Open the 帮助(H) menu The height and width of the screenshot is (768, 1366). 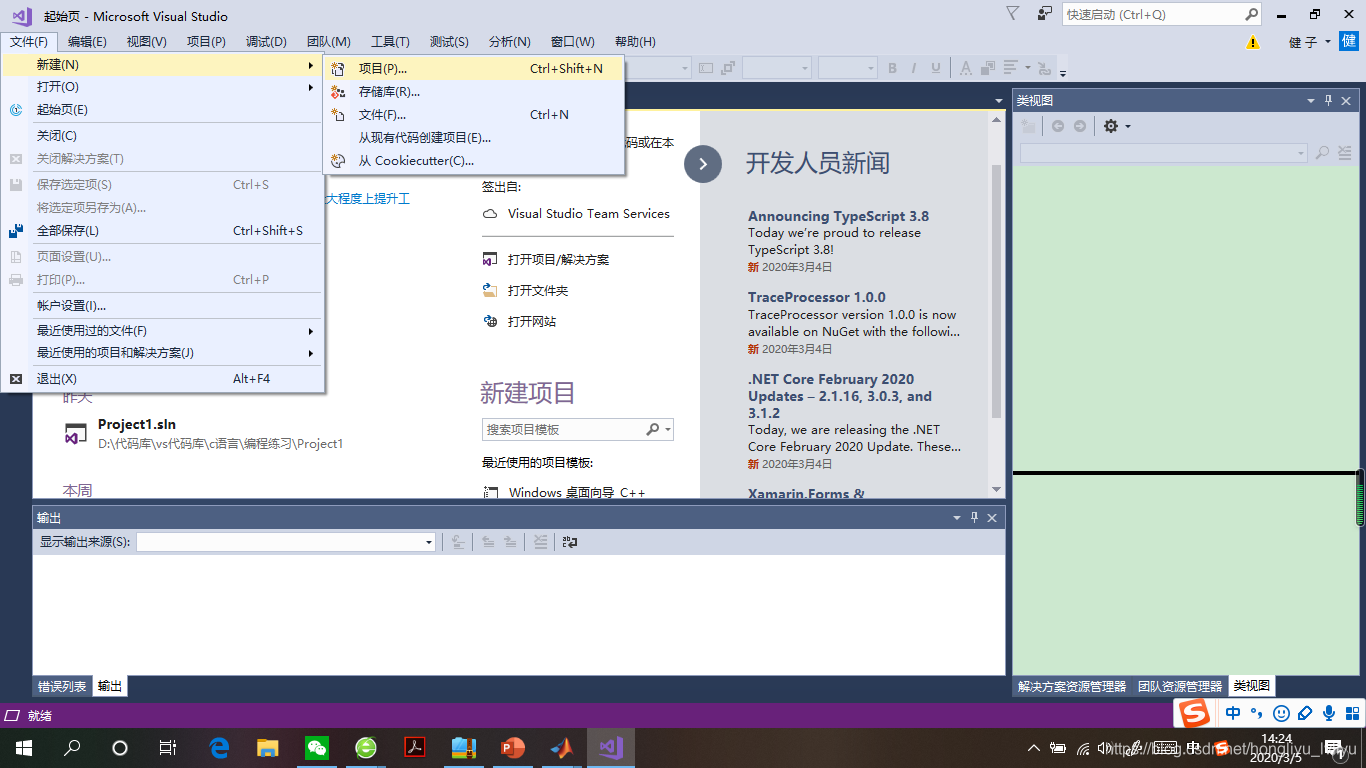tap(635, 41)
